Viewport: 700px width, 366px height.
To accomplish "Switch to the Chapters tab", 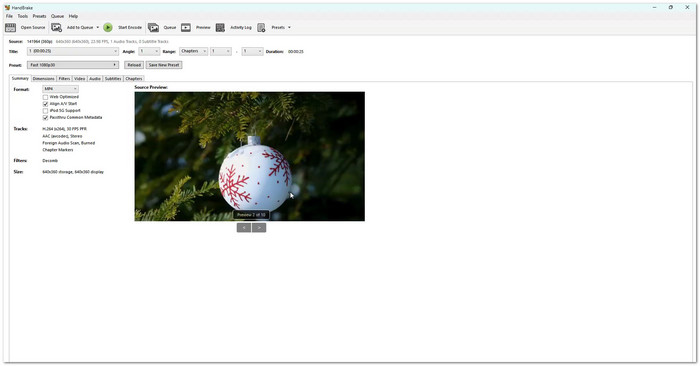I will point(133,79).
